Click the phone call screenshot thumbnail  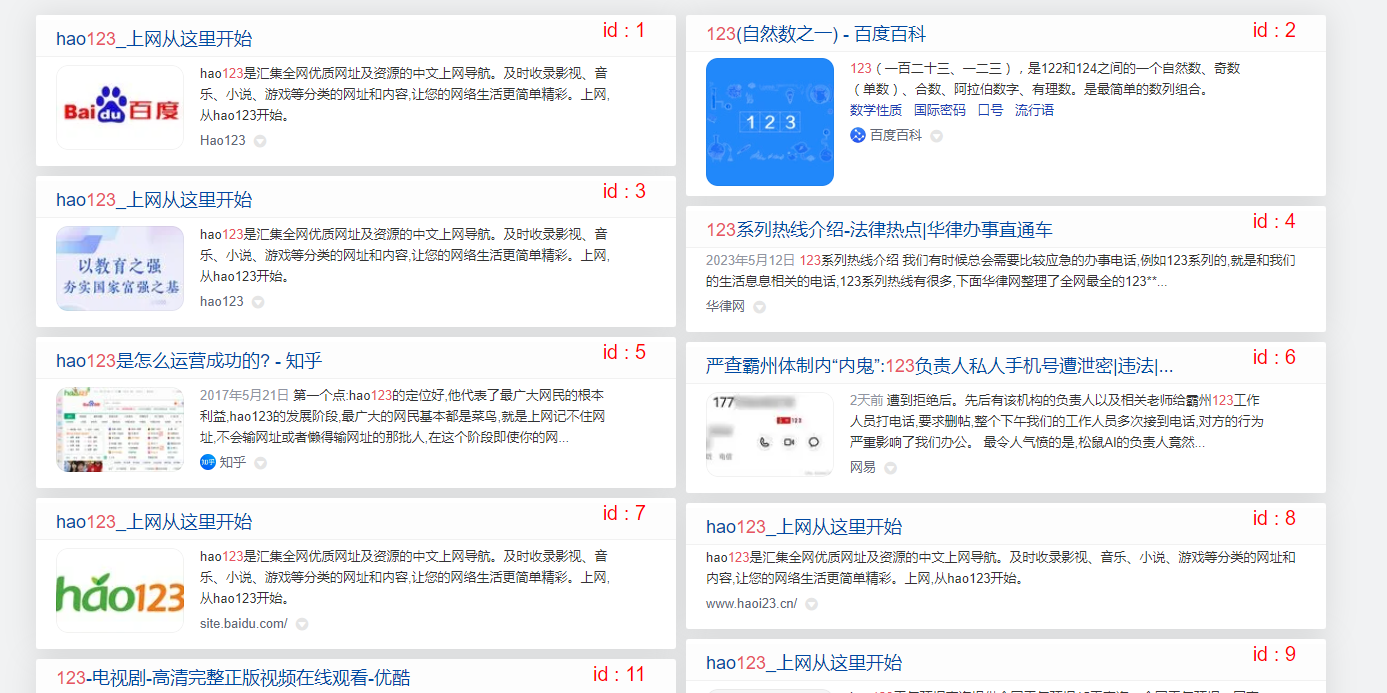click(x=770, y=435)
